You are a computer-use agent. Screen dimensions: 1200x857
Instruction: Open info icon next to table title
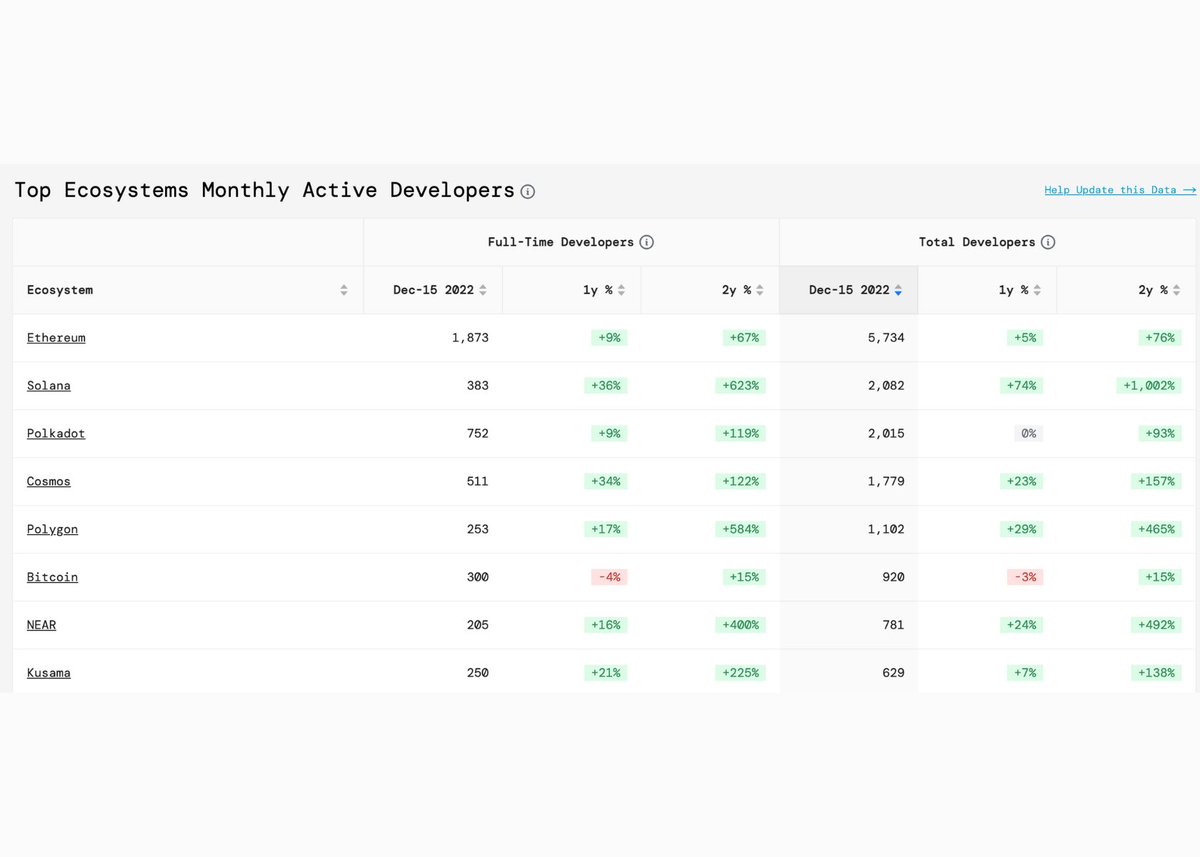(x=528, y=191)
